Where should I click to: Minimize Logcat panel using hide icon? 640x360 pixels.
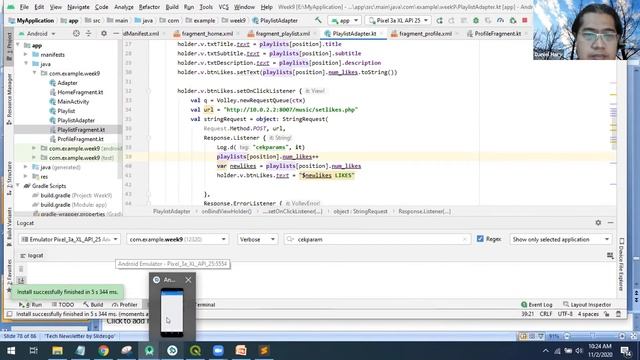click(610, 223)
